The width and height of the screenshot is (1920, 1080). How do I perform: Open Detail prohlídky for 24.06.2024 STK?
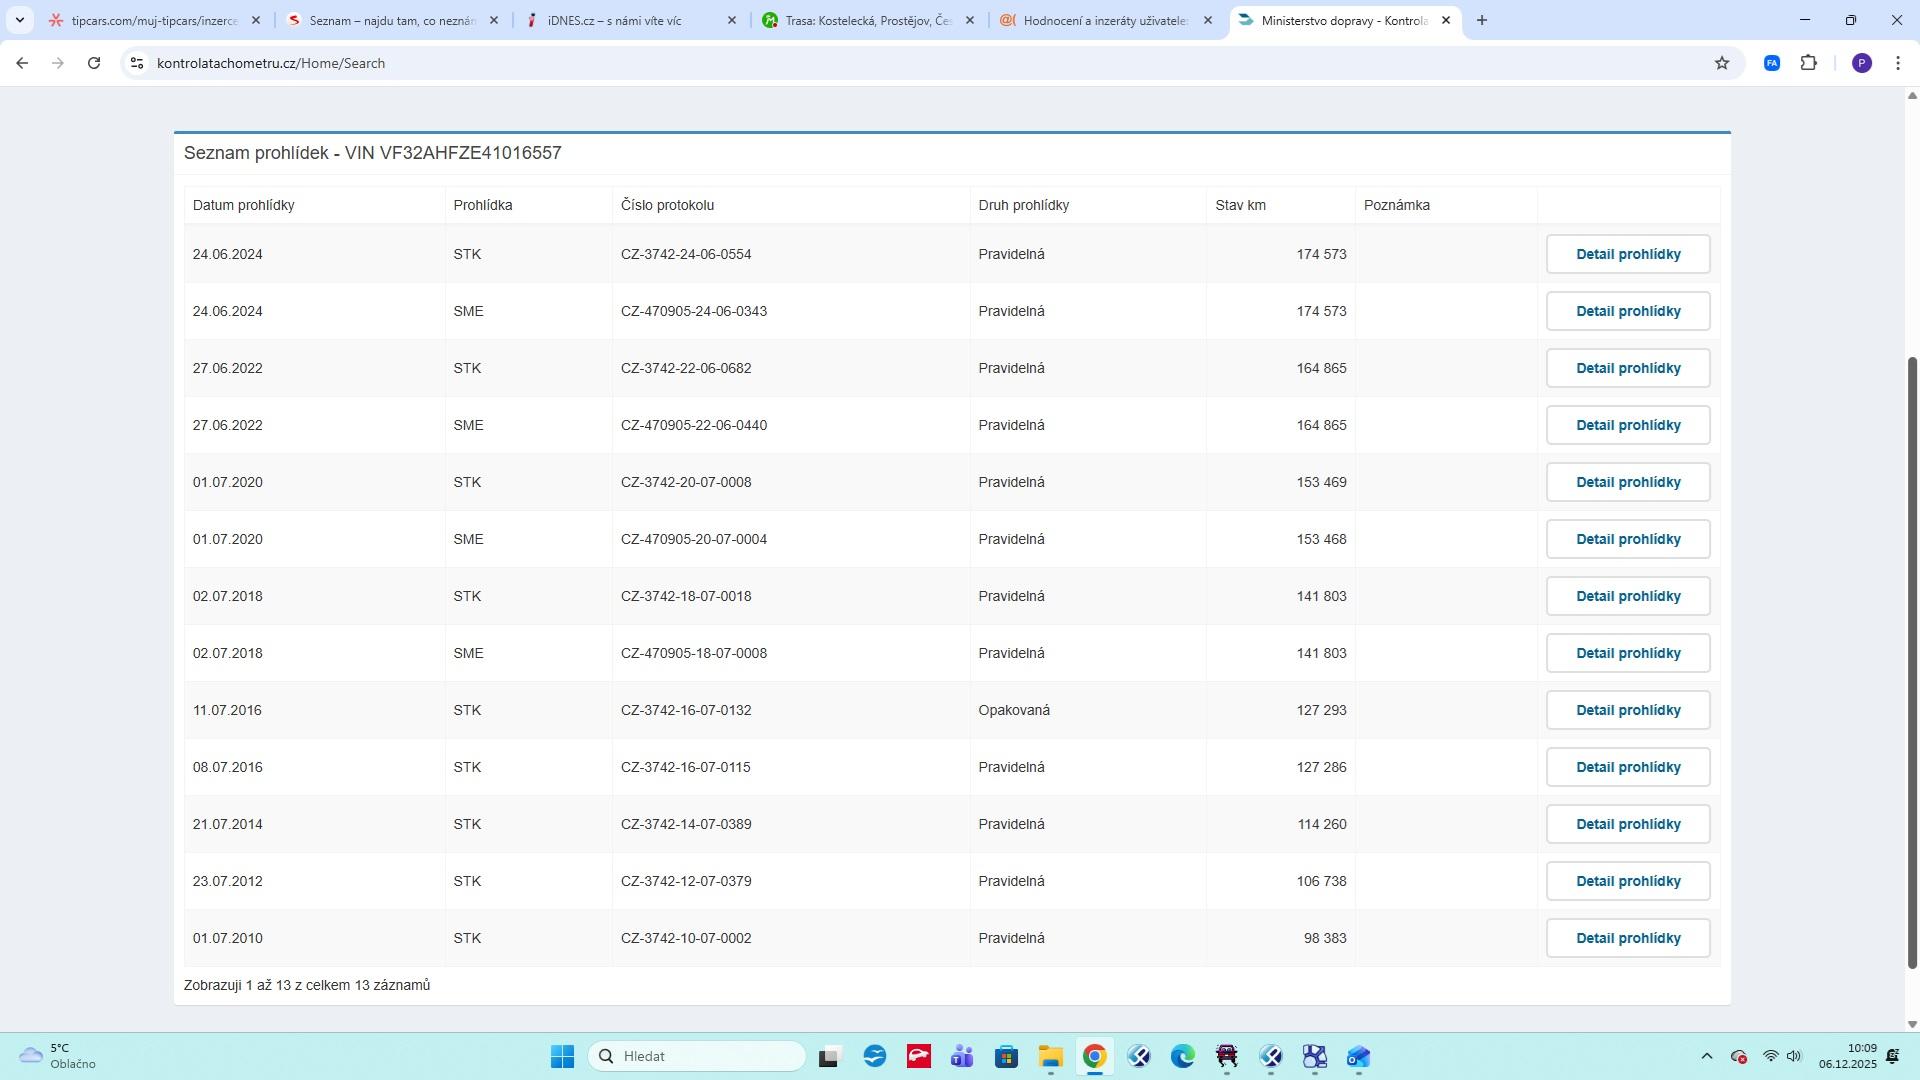click(1627, 254)
